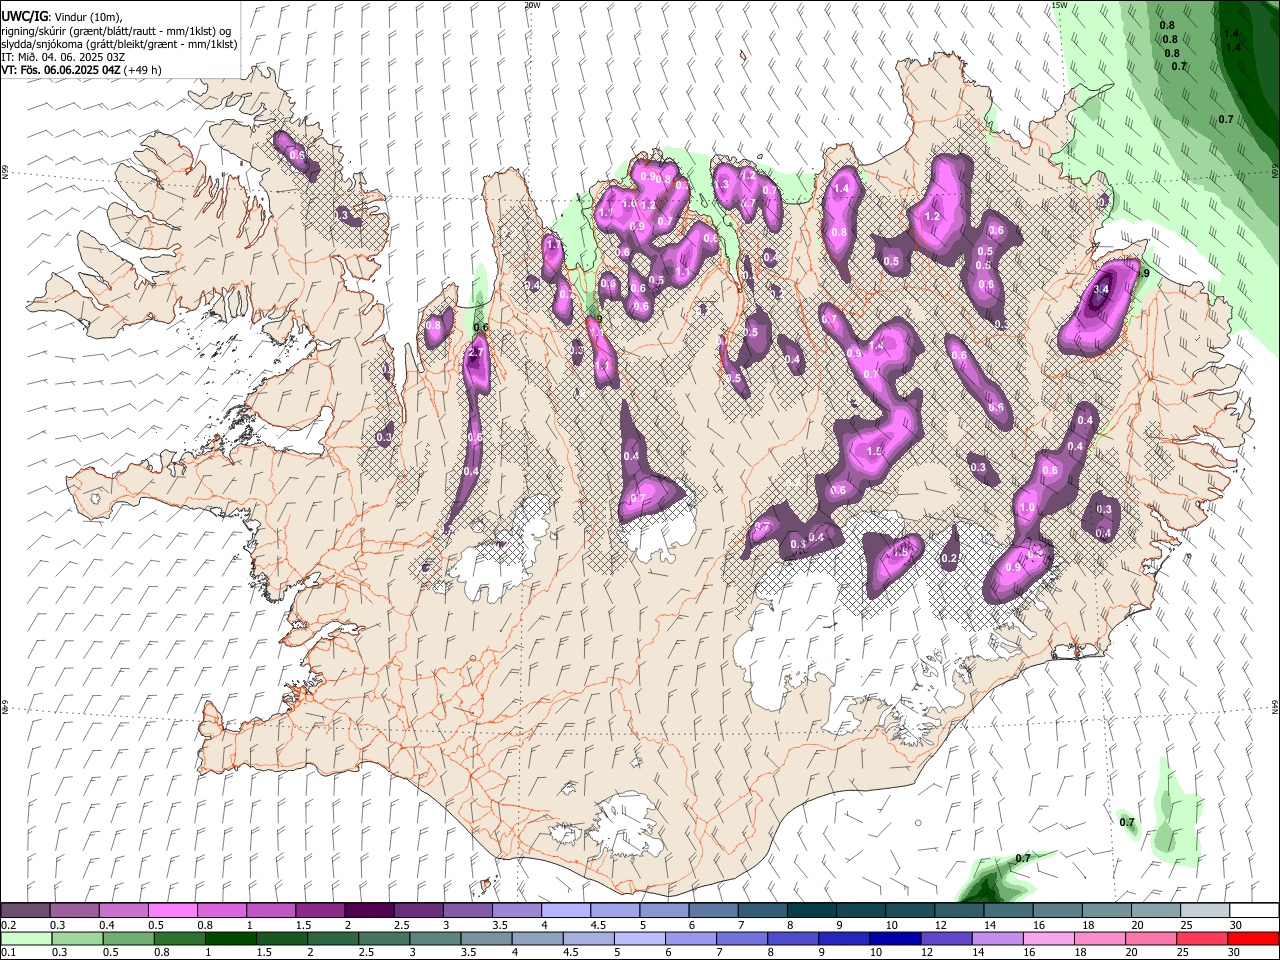This screenshot has height=960, width=1280.
Task: Click the light lavender 4–4.5 swatch in top legend row
Action: click(565, 911)
